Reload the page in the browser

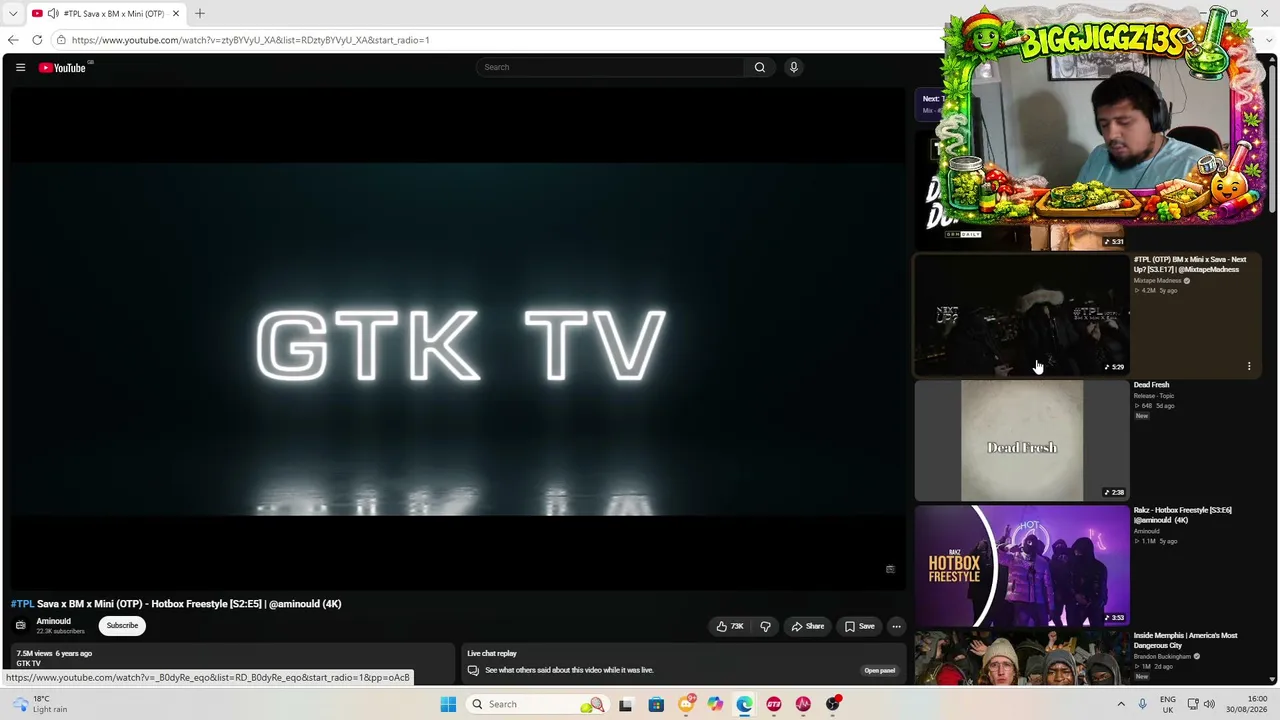pos(37,40)
